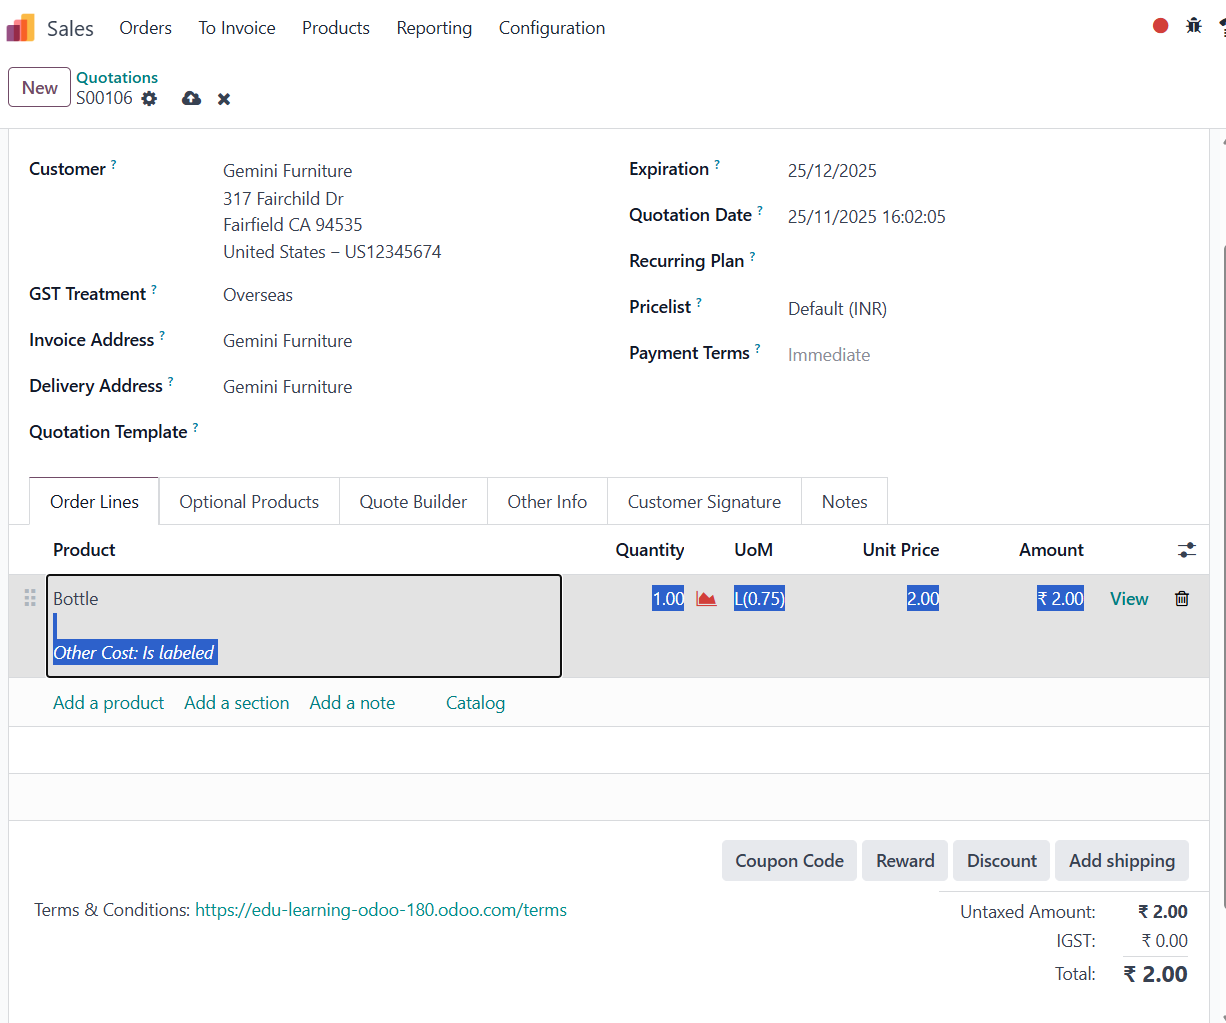Delete the Bottle order line with trash icon

point(1182,599)
